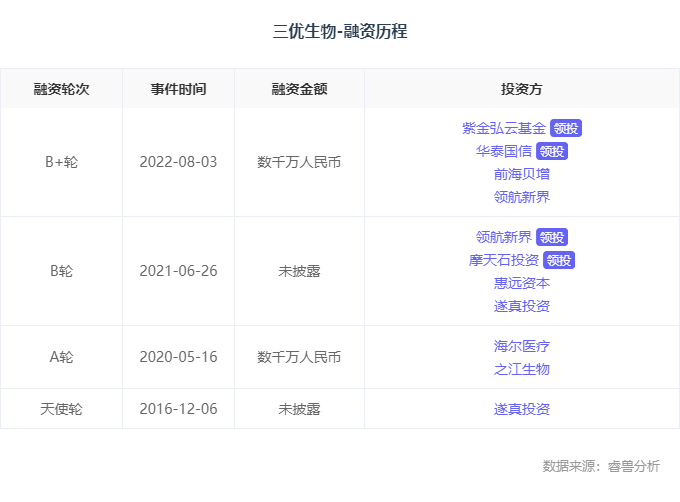Click the date 2016-12-06

pos(178,409)
